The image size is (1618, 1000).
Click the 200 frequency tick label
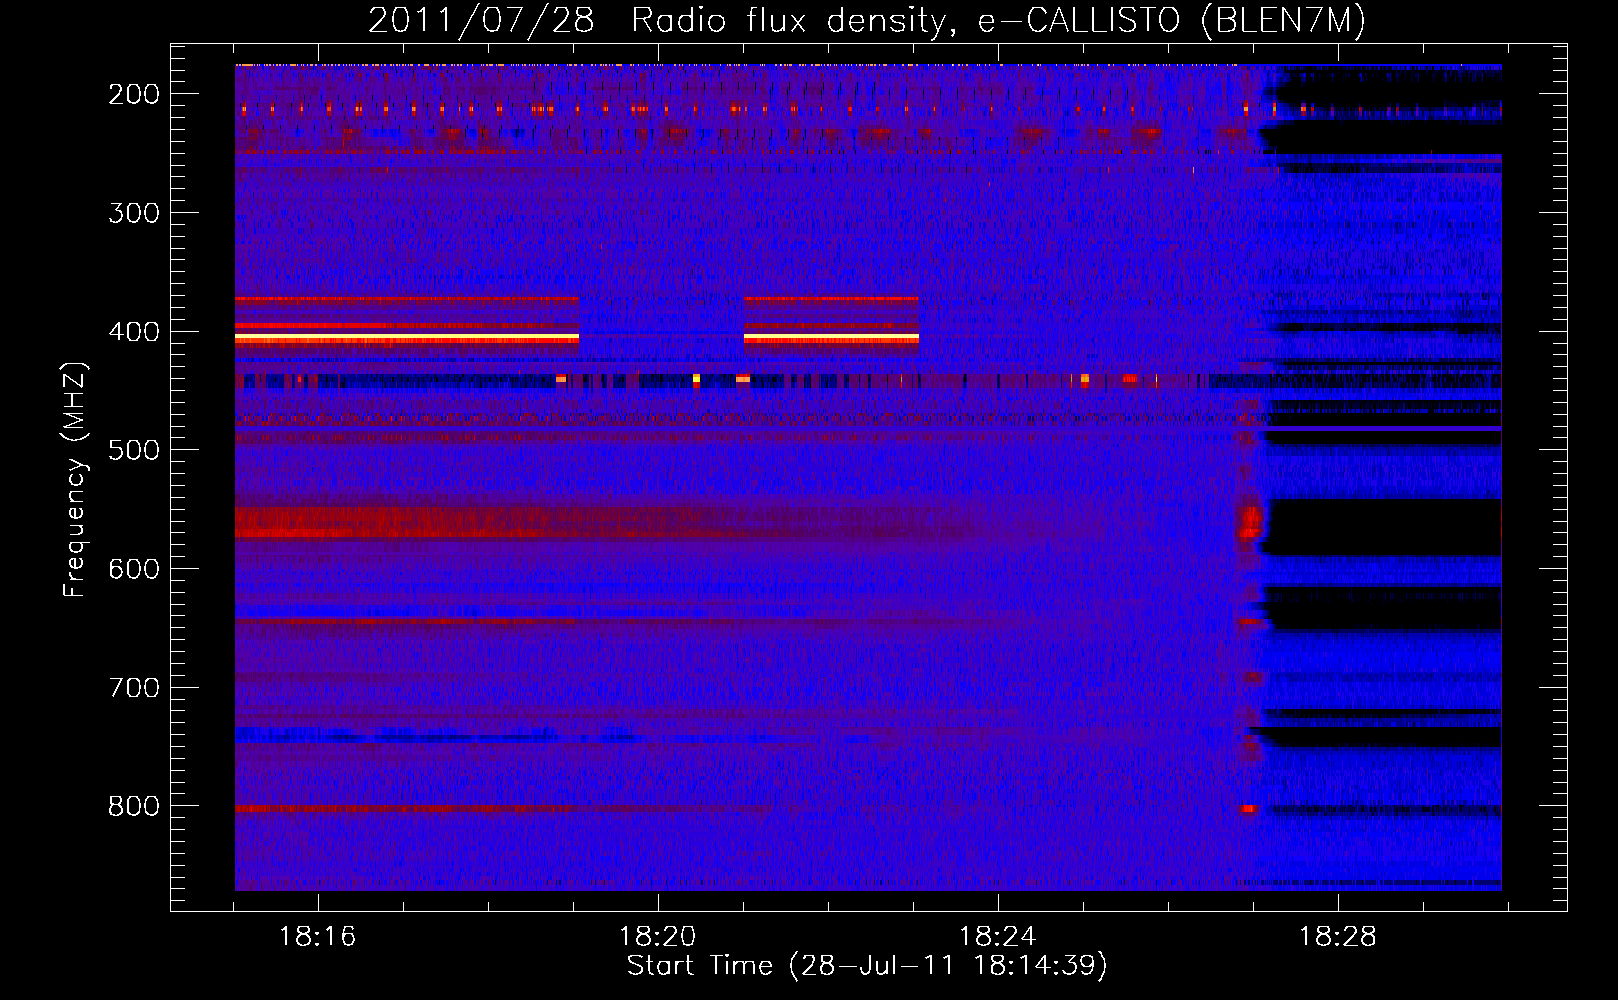click(134, 94)
